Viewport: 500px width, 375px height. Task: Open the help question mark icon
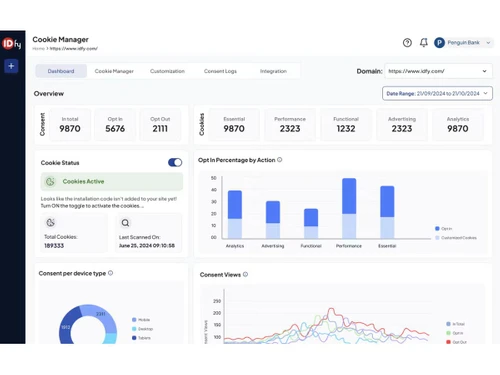[x=407, y=43]
